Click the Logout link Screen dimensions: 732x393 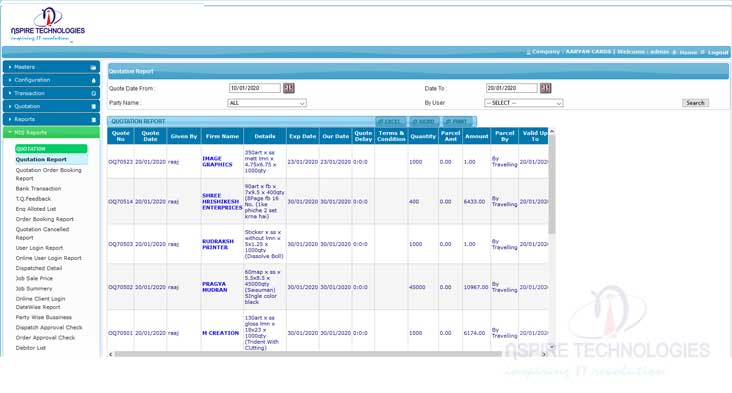coord(718,52)
